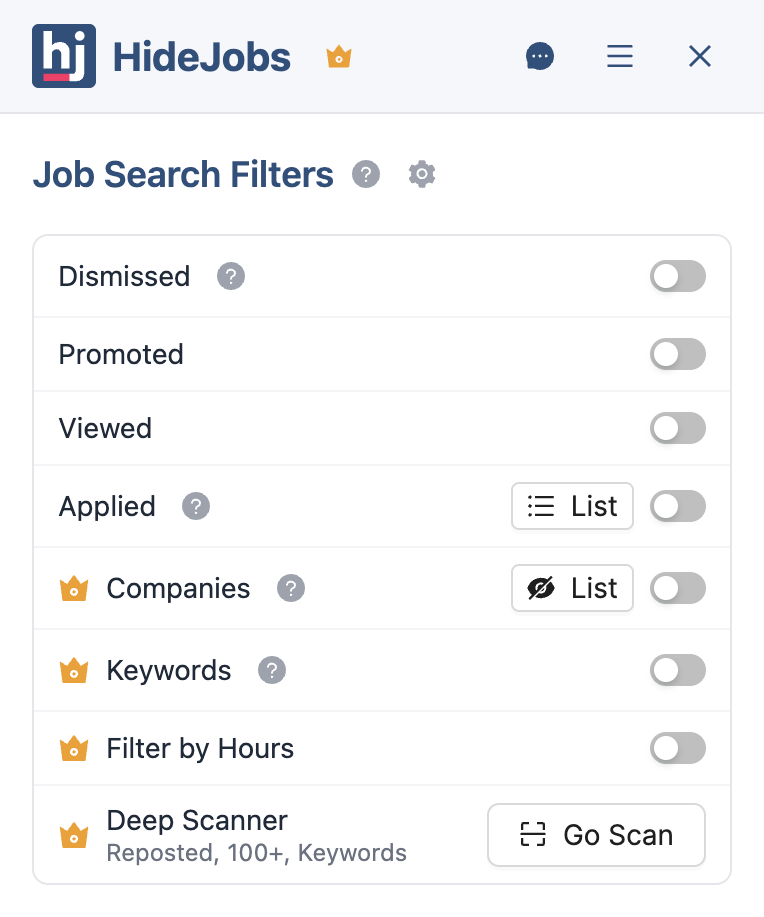The image size is (764, 917).
Task: Open the settings gear beside Job Search Filters
Action: [421, 174]
